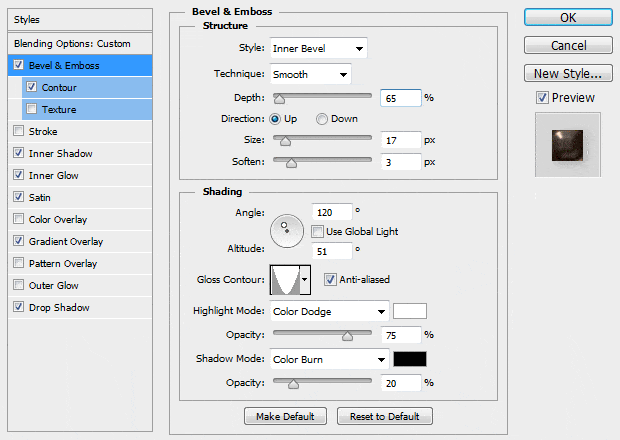
Task: Click the black shadow color swatch
Action: coord(410,359)
